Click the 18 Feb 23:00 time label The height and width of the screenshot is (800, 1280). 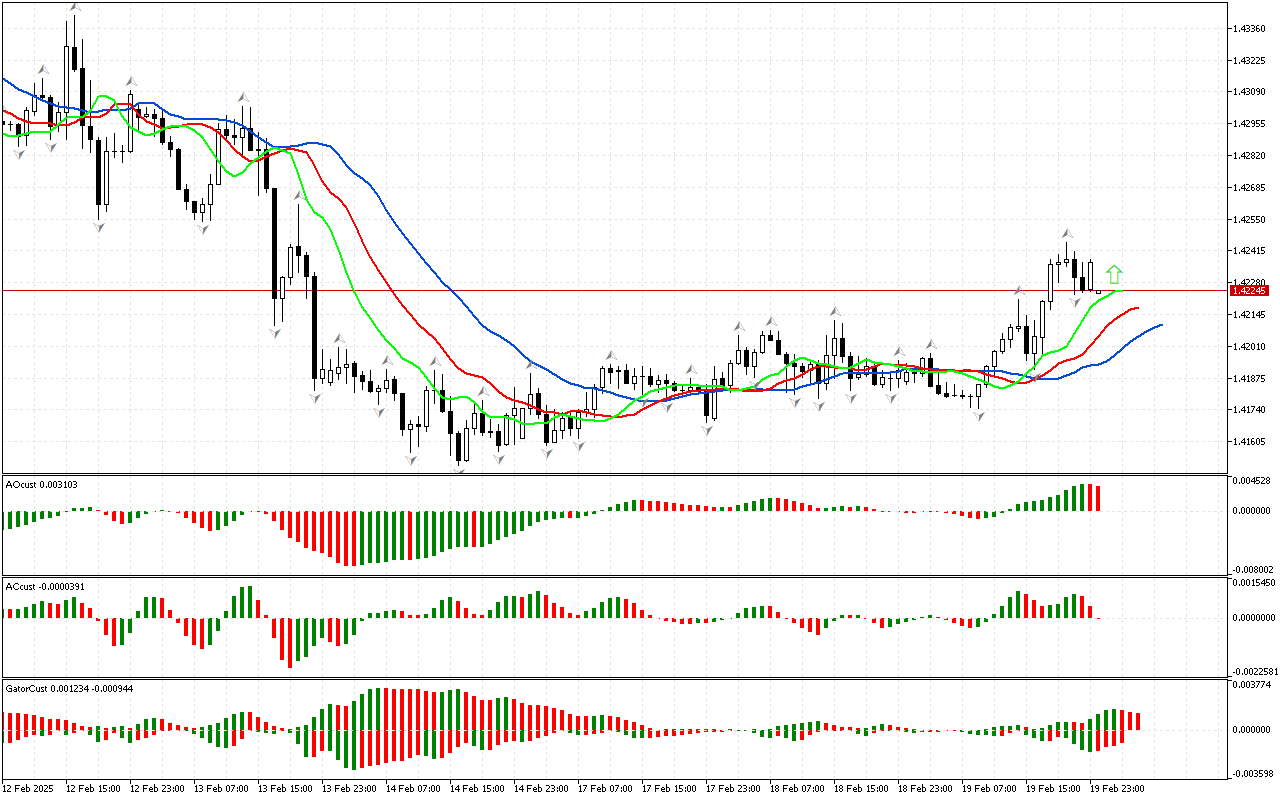(x=923, y=789)
